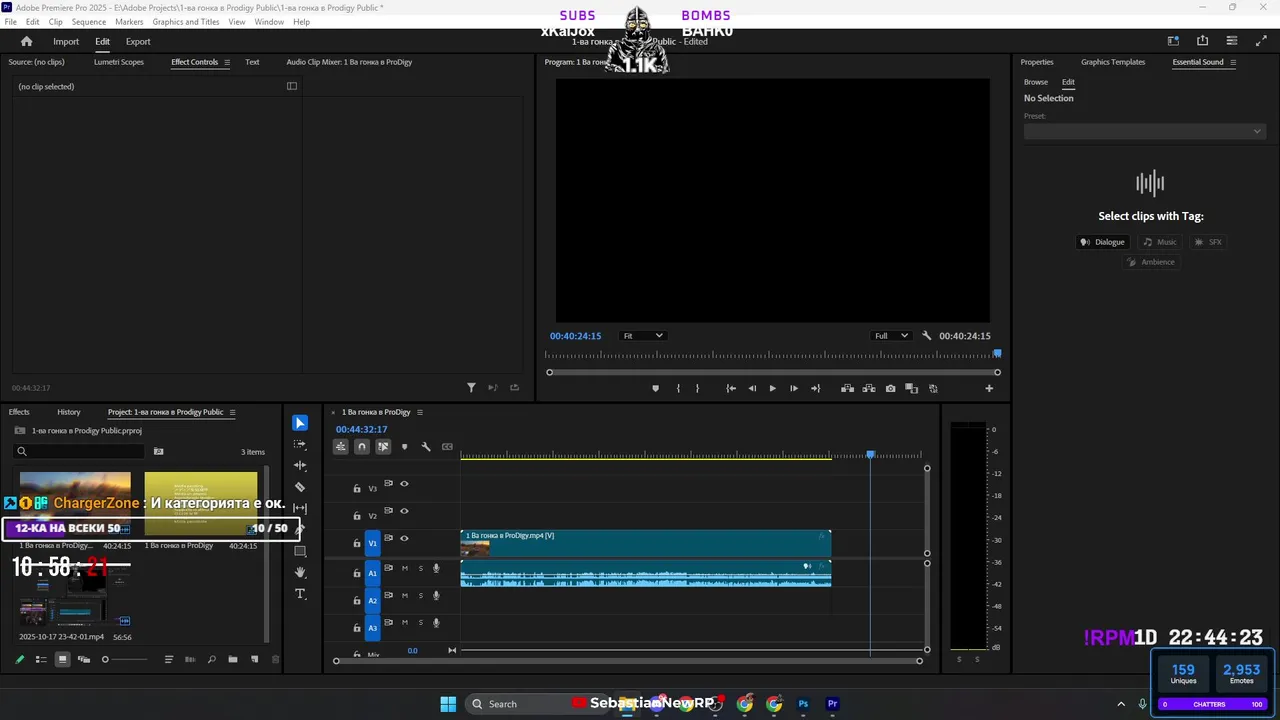The image size is (1280, 720).
Task: Click the Home icon in the header
Action: point(26,41)
